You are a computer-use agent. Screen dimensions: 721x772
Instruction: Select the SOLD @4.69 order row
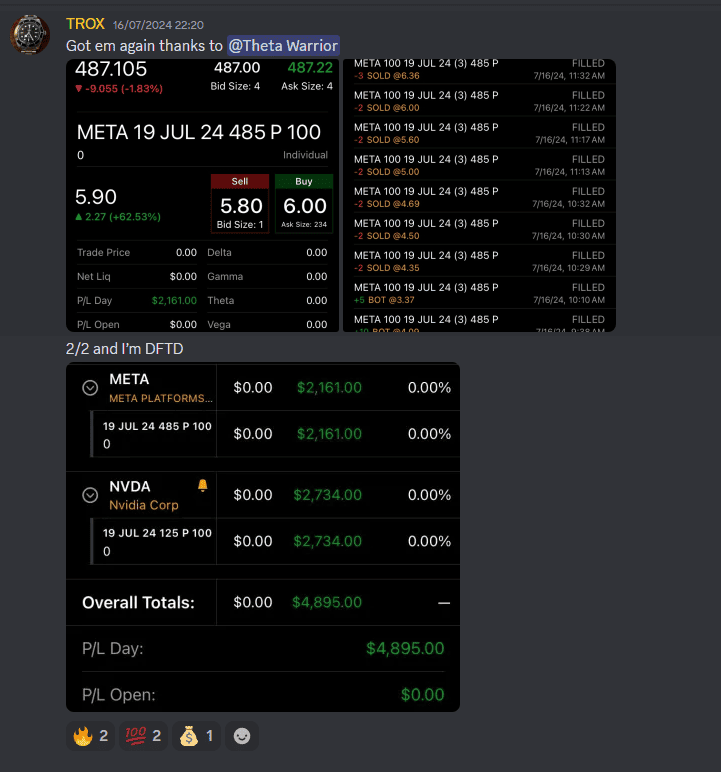pyautogui.click(x=479, y=197)
